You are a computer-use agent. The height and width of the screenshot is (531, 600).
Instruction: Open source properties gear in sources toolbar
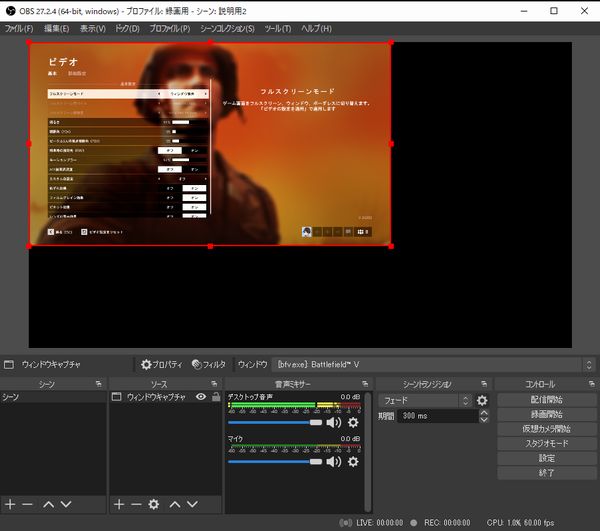tap(154, 504)
